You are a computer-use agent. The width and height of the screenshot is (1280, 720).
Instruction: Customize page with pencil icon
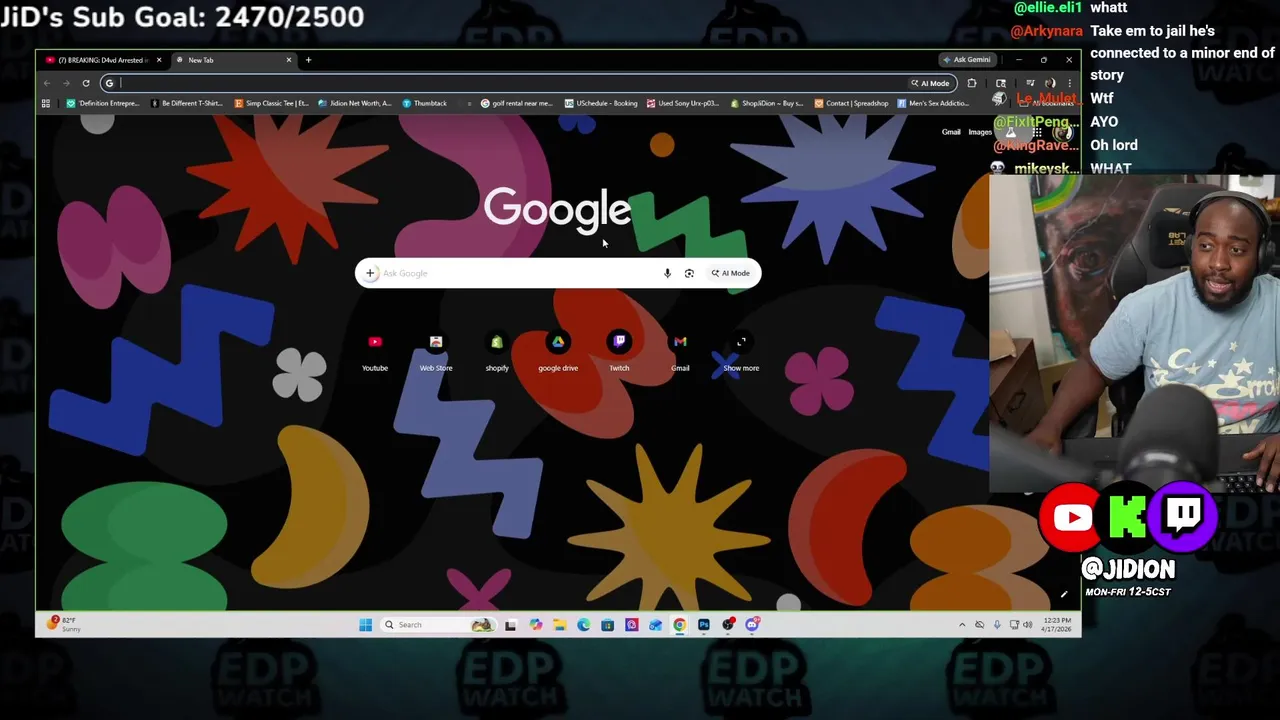pyautogui.click(x=1064, y=595)
